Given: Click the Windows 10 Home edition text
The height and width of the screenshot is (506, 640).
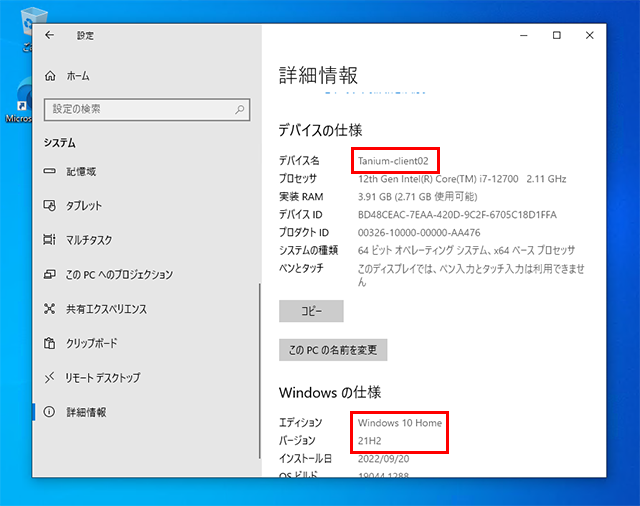Looking at the screenshot, I should [x=400, y=423].
